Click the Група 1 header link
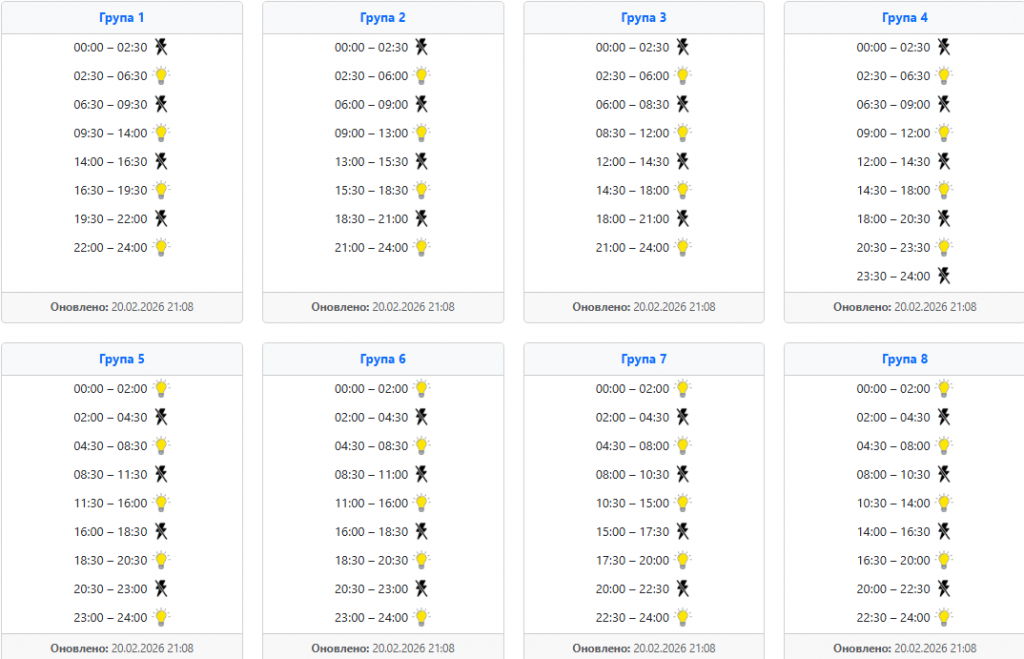This screenshot has width=1024, height=659. (121, 18)
